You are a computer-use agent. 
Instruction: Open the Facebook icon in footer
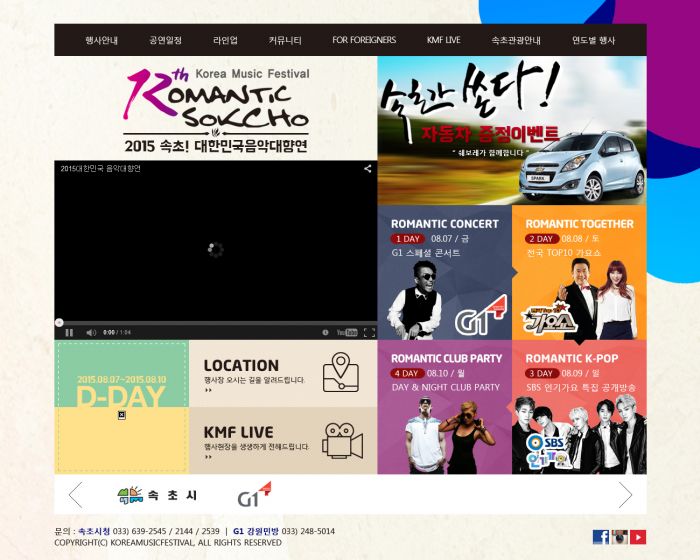pyautogui.click(x=601, y=537)
